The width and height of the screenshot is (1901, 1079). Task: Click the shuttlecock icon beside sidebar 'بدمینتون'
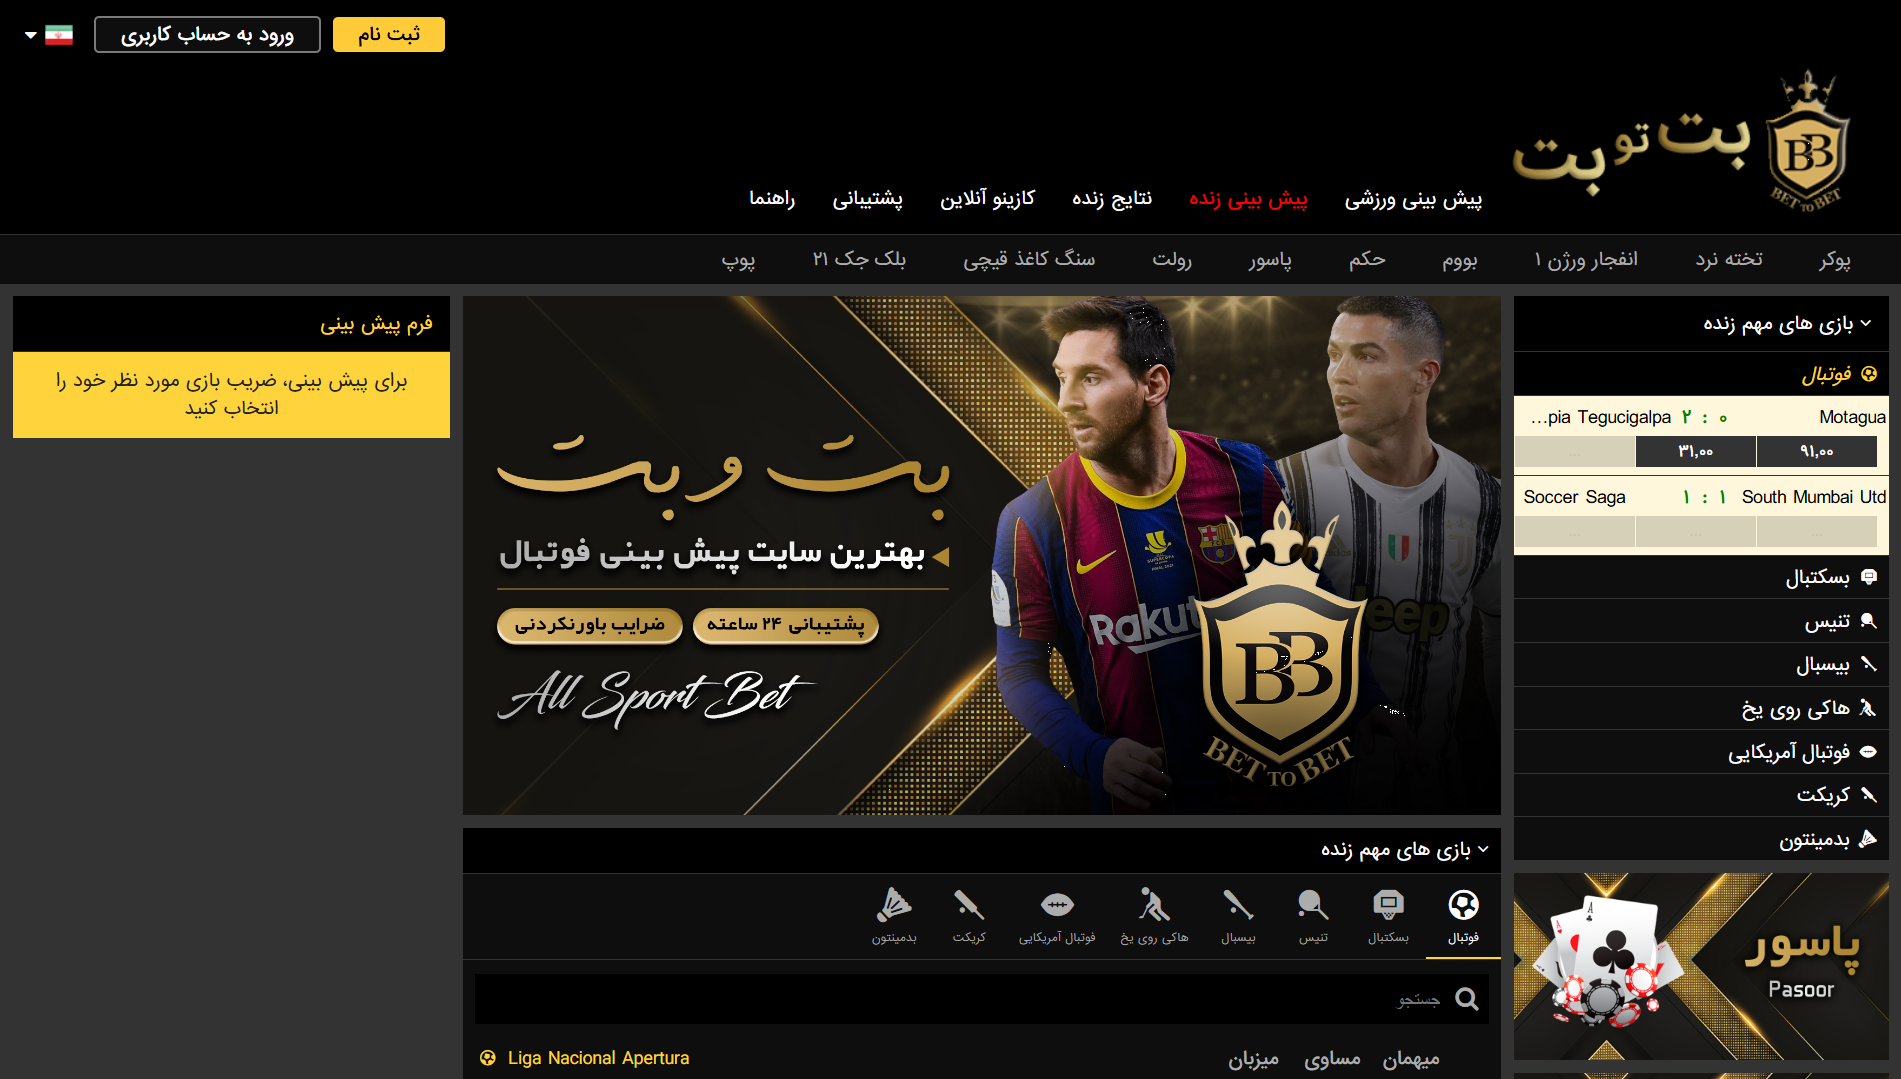(x=1868, y=839)
